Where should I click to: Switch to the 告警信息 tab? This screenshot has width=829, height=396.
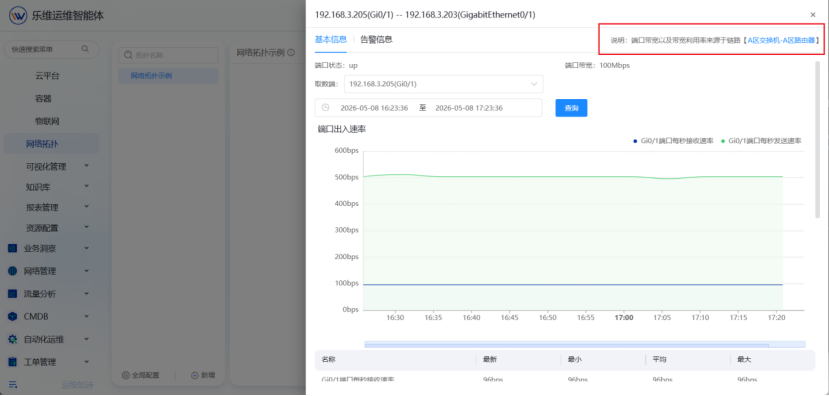(x=376, y=39)
